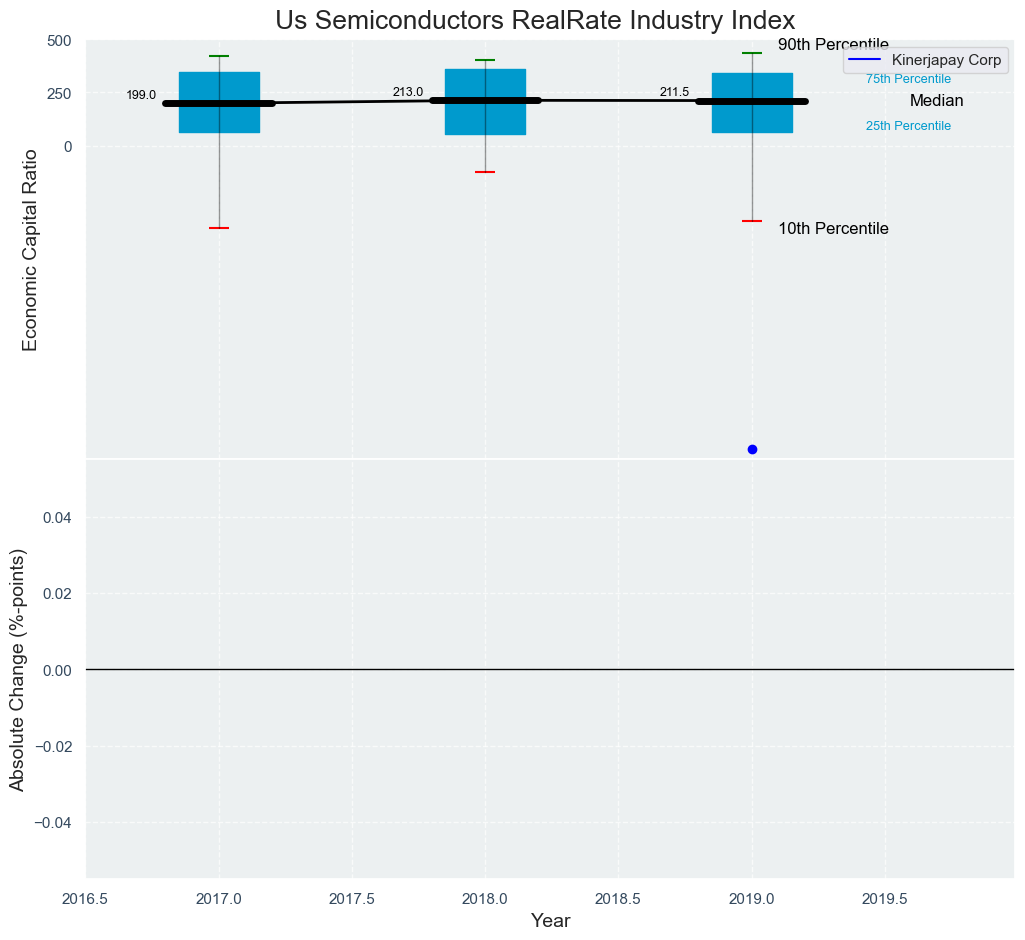The height and width of the screenshot is (940, 1025).
Task: Click the 213.0 median value label
Action: coord(407,92)
